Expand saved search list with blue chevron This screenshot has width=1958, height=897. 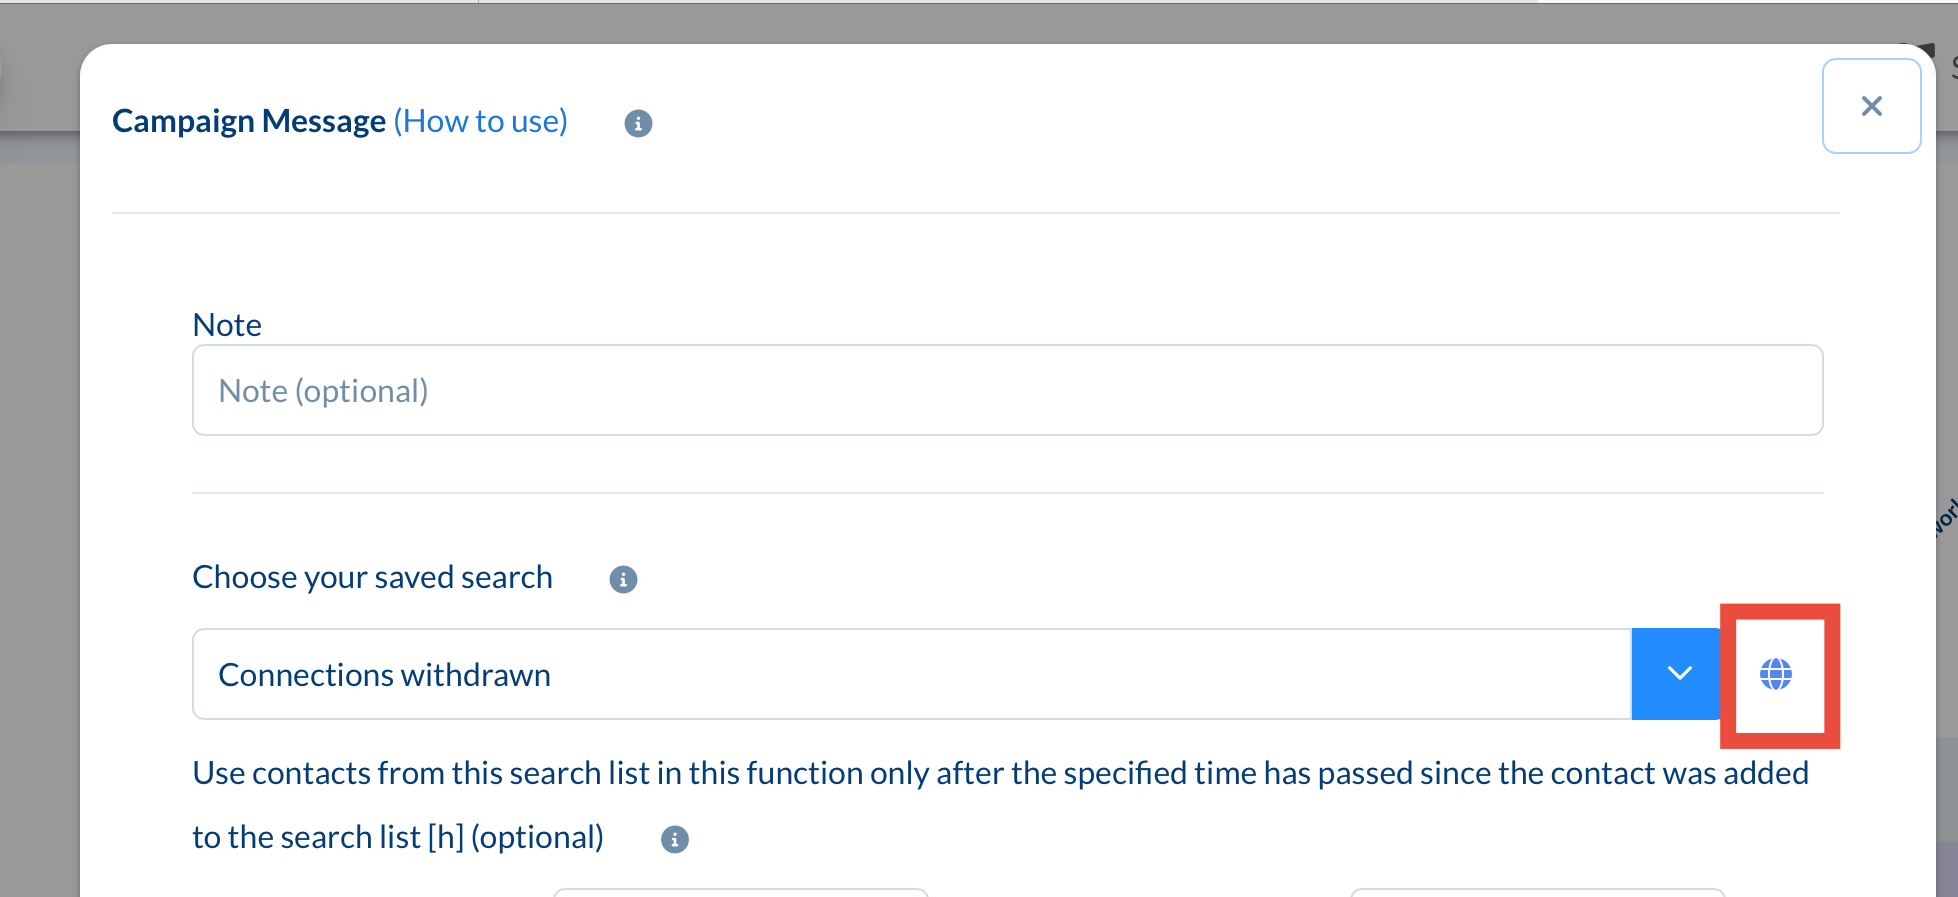(x=1679, y=674)
